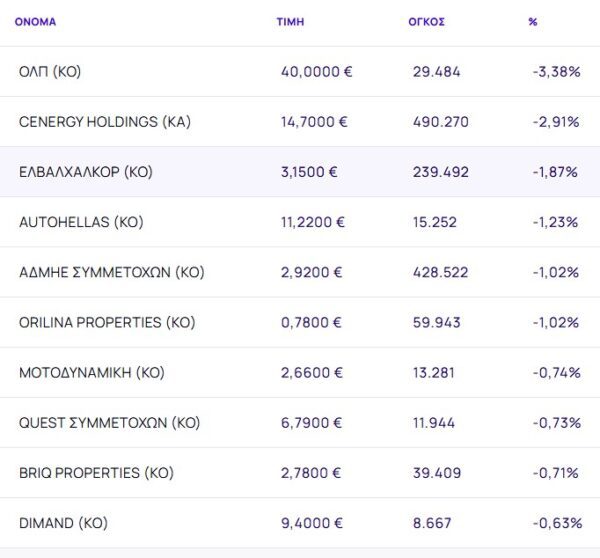Image resolution: width=600 pixels, height=558 pixels.
Task: Open the highlighted ΕΛΒΑΛΧΑΛΚΟΡ (ΚΟ) entry
Action: tap(86, 172)
